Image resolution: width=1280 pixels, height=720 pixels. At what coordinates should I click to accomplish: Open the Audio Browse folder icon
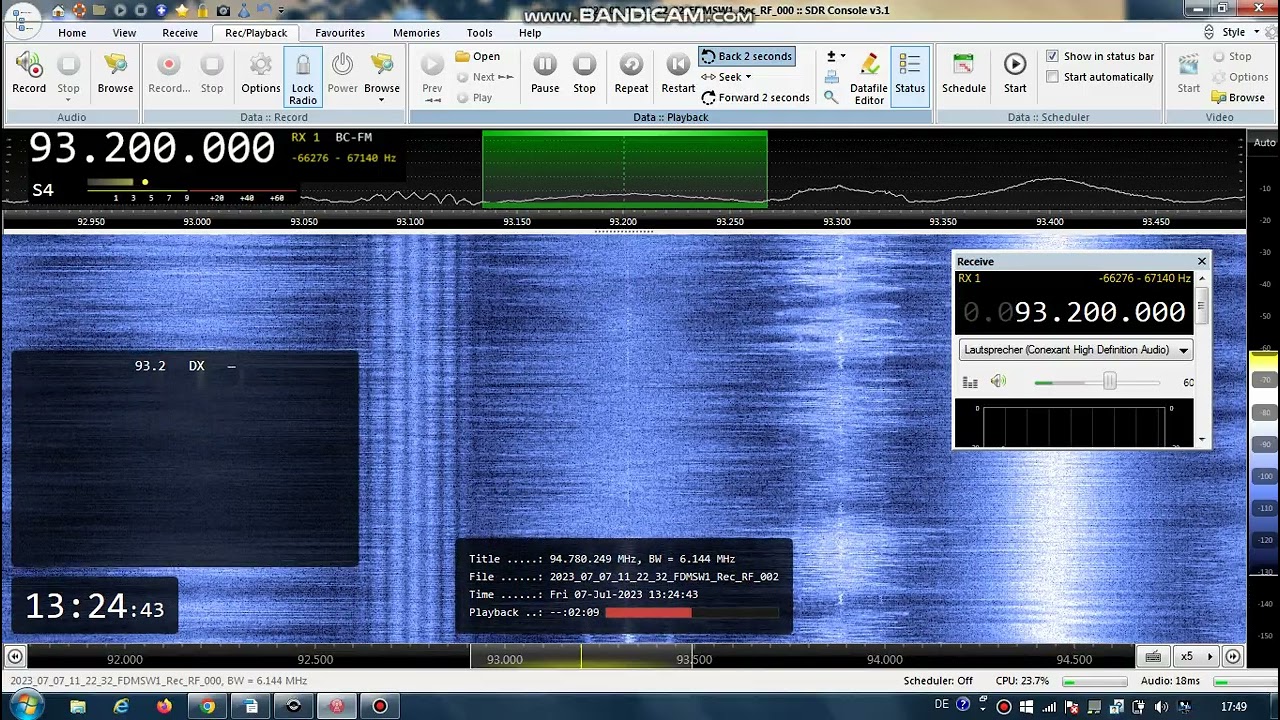[x=115, y=73]
